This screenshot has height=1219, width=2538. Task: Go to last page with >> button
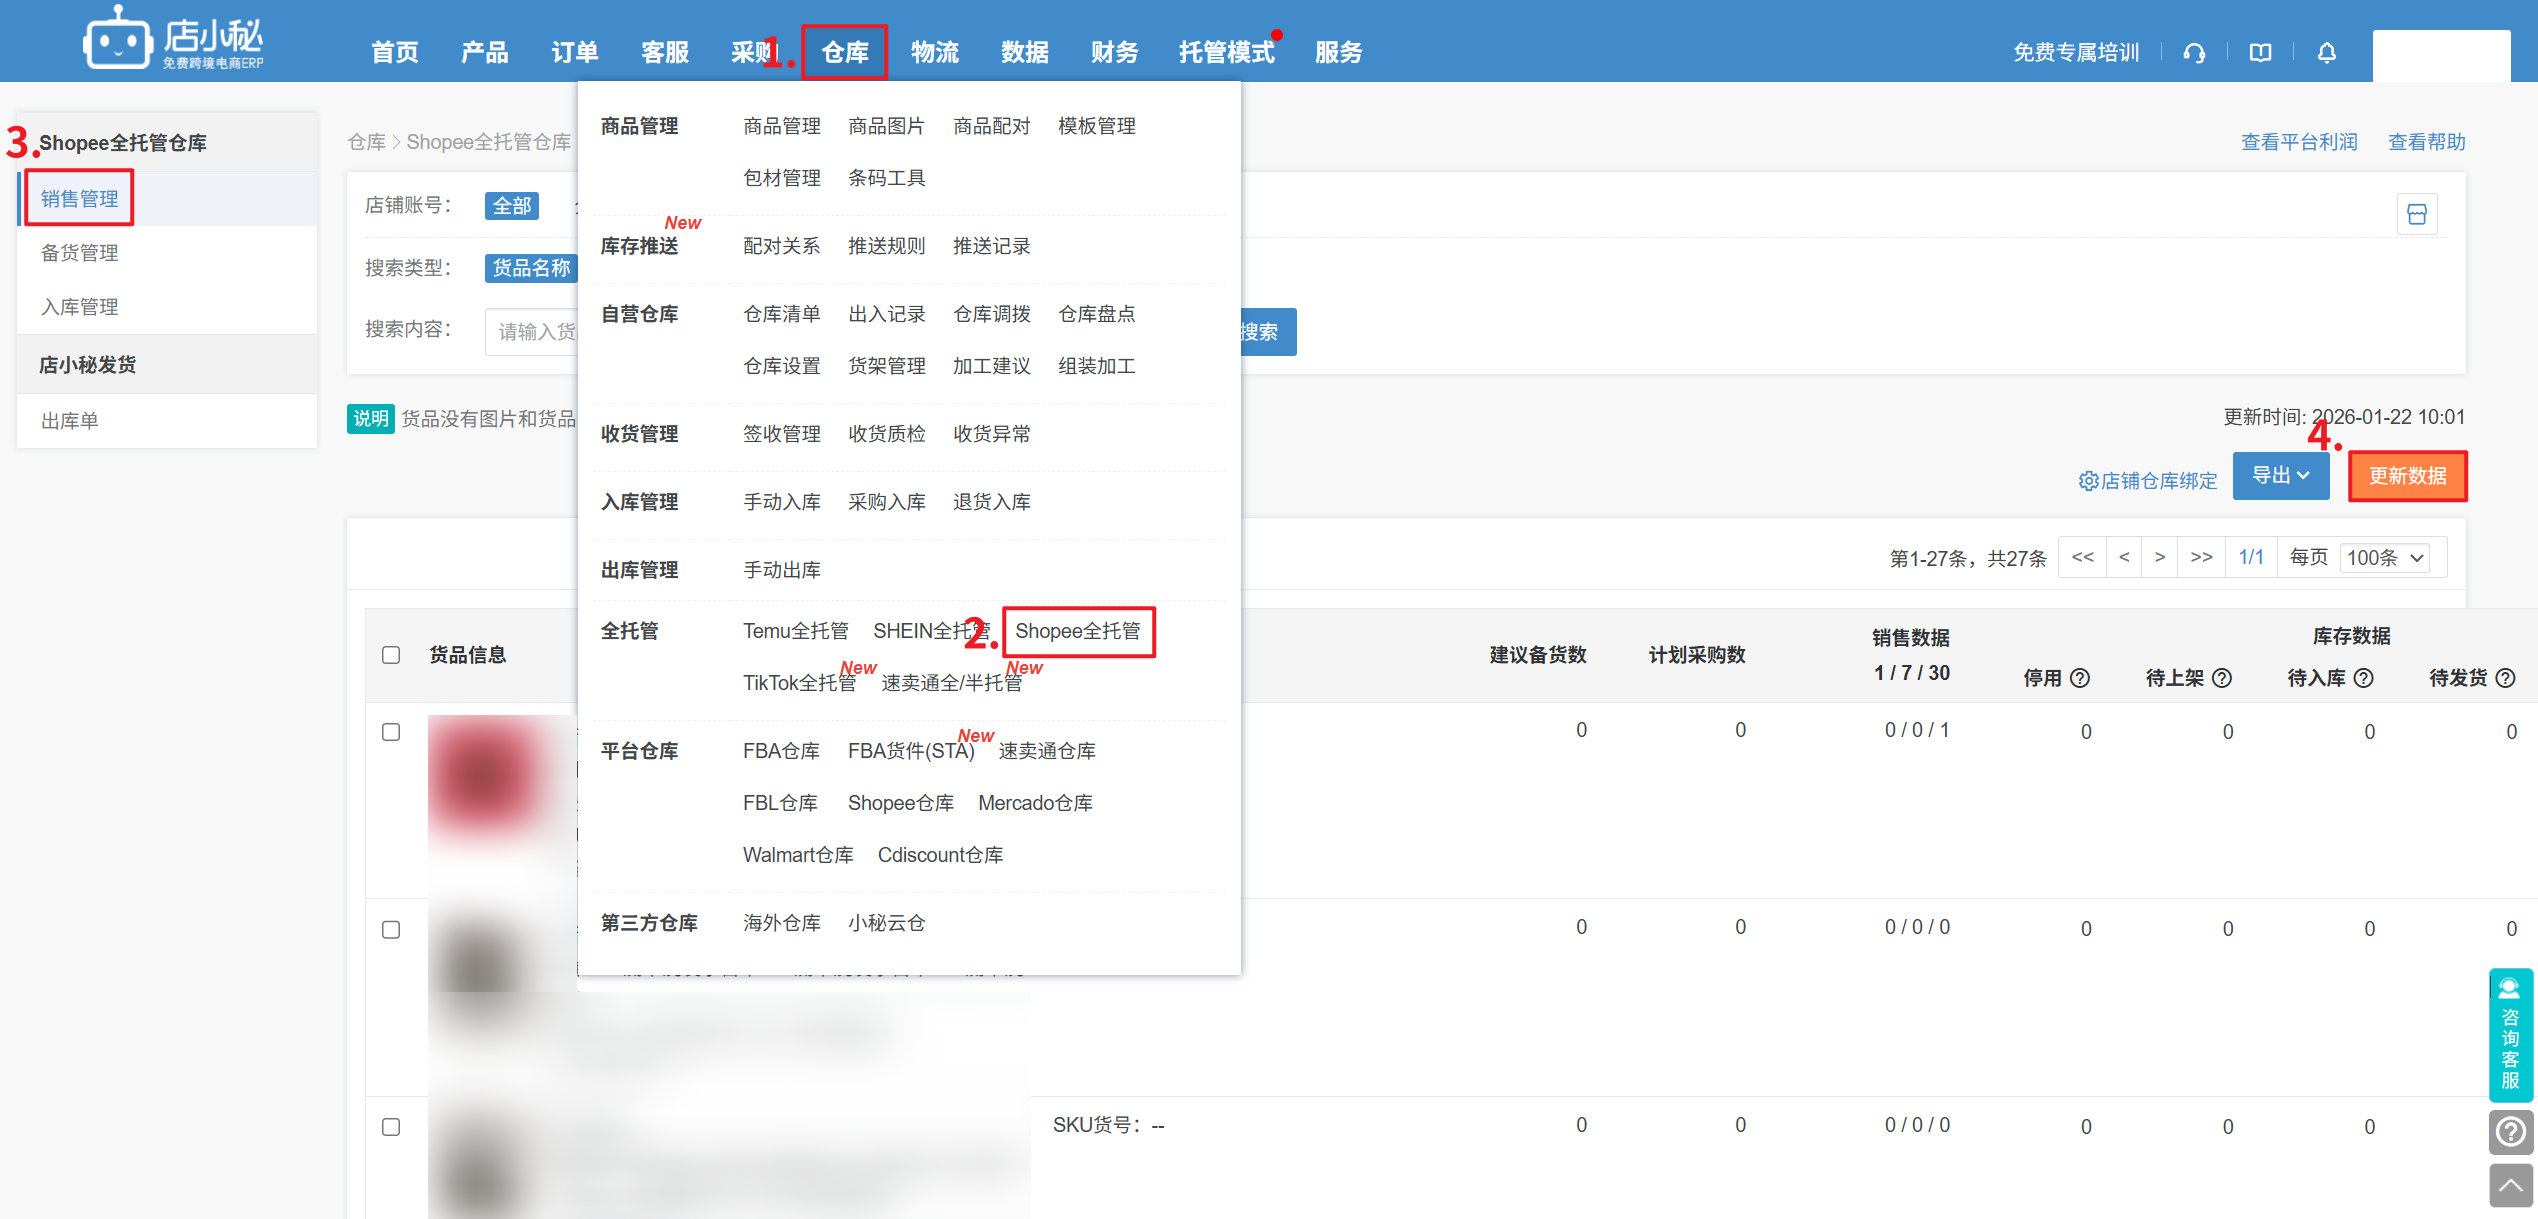click(x=2201, y=557)
